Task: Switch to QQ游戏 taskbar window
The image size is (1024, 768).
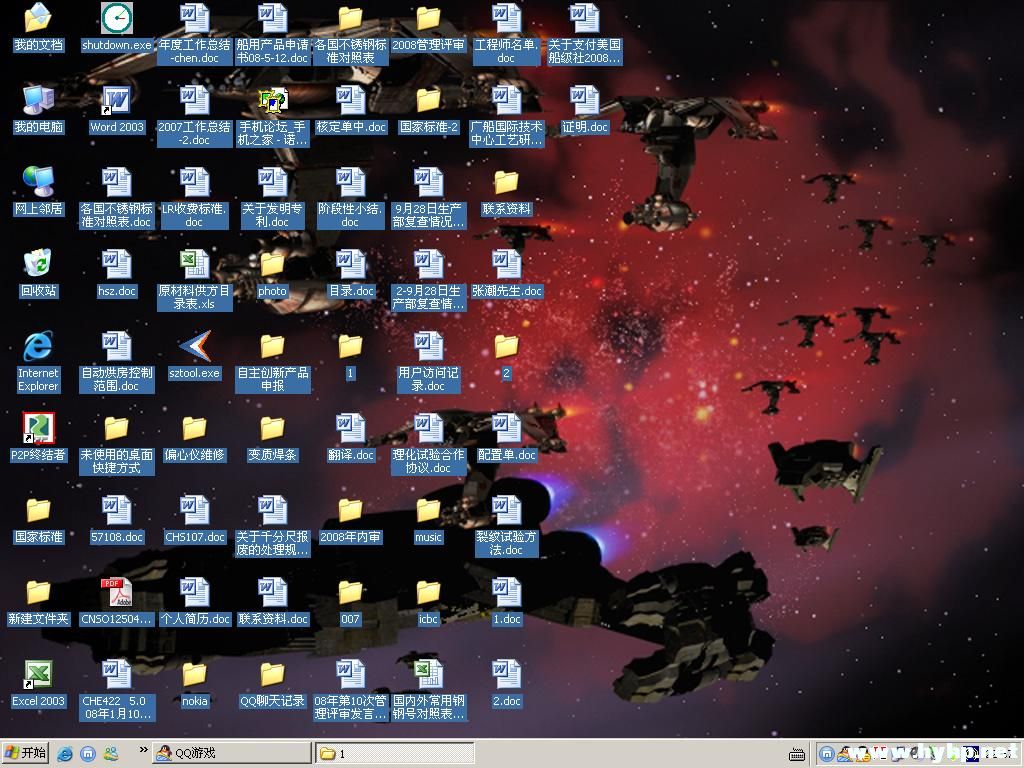Action: pos(232,753)
